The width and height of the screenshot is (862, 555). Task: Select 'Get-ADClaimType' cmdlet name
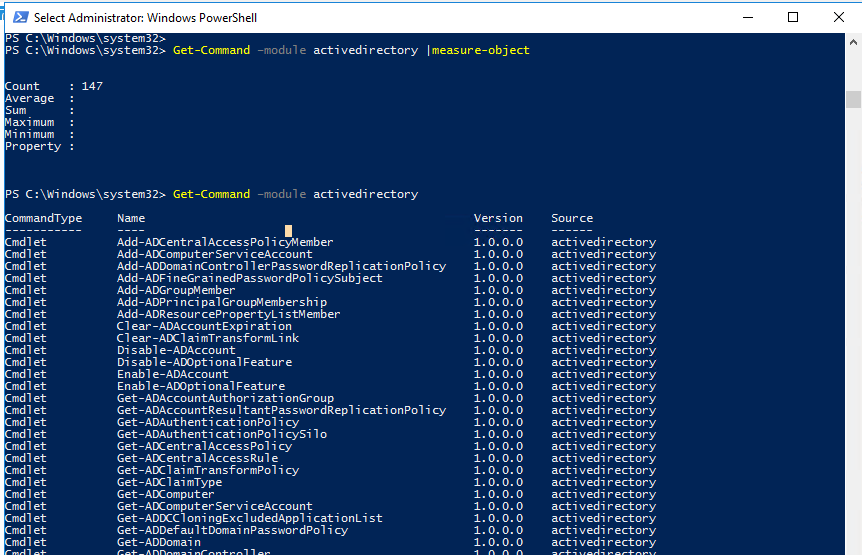pos(169,482)
